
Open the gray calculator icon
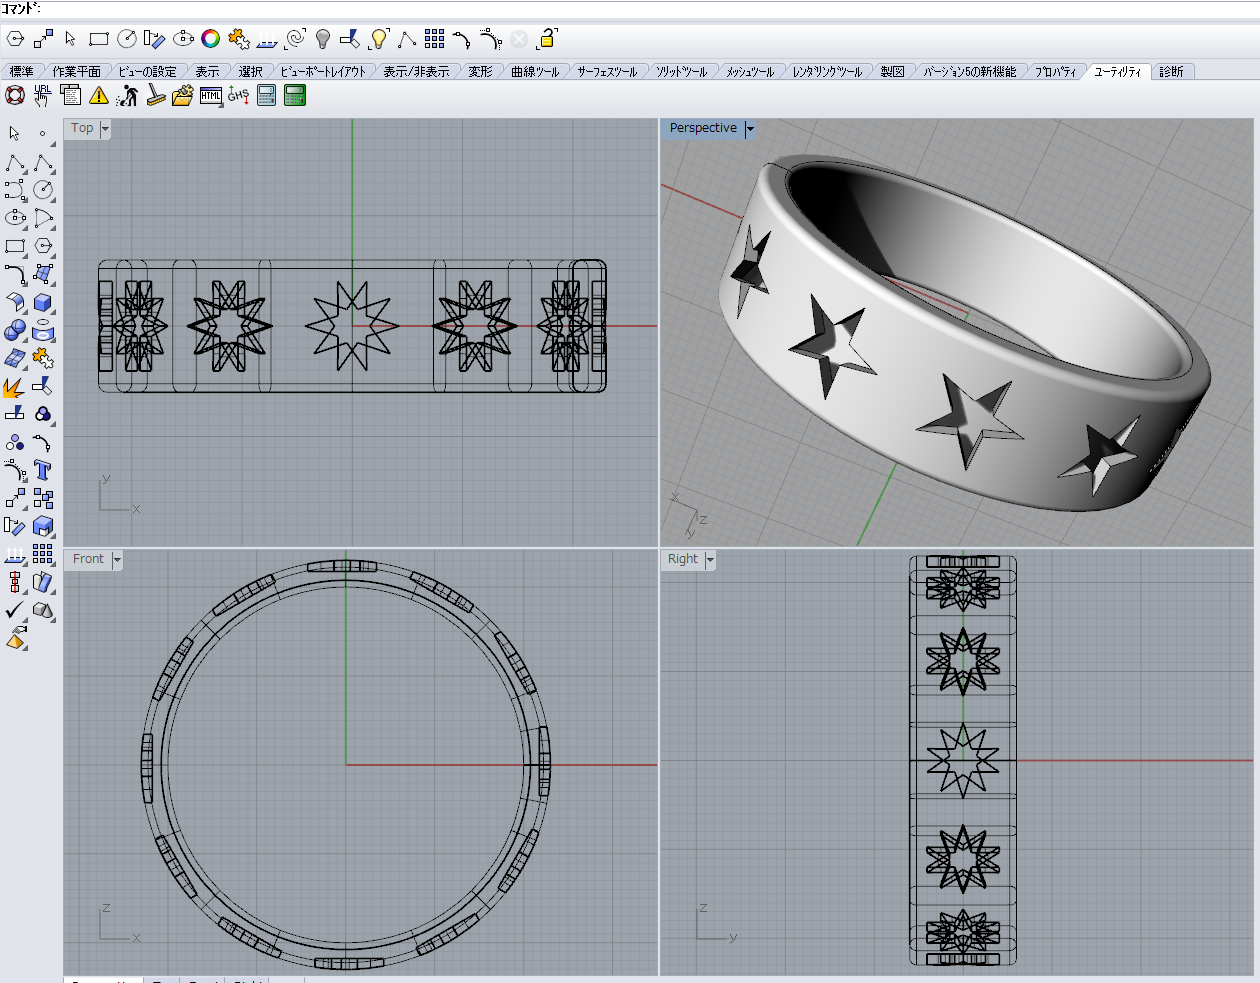click(267, 95)
